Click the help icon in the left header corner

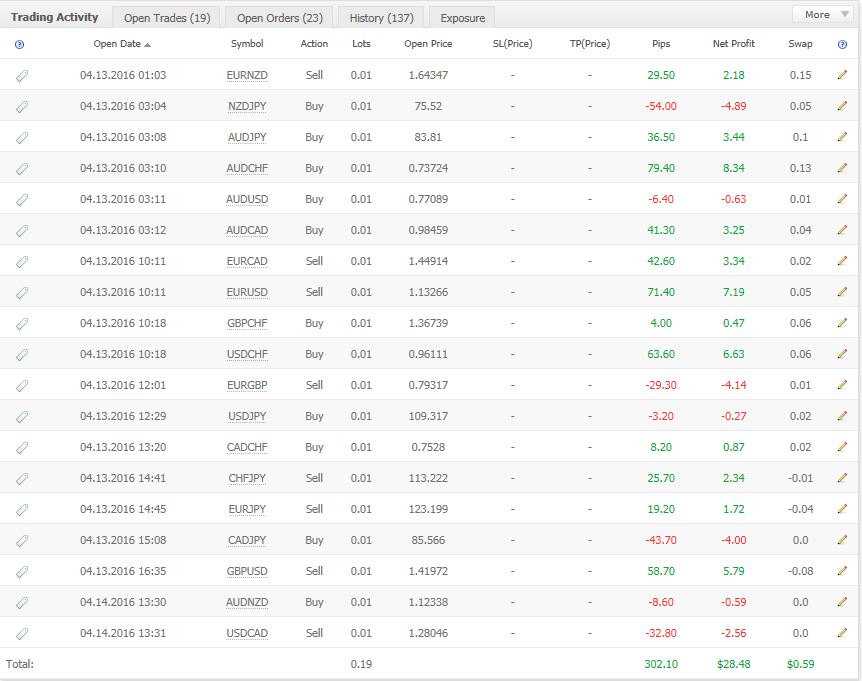coord(20,44)
